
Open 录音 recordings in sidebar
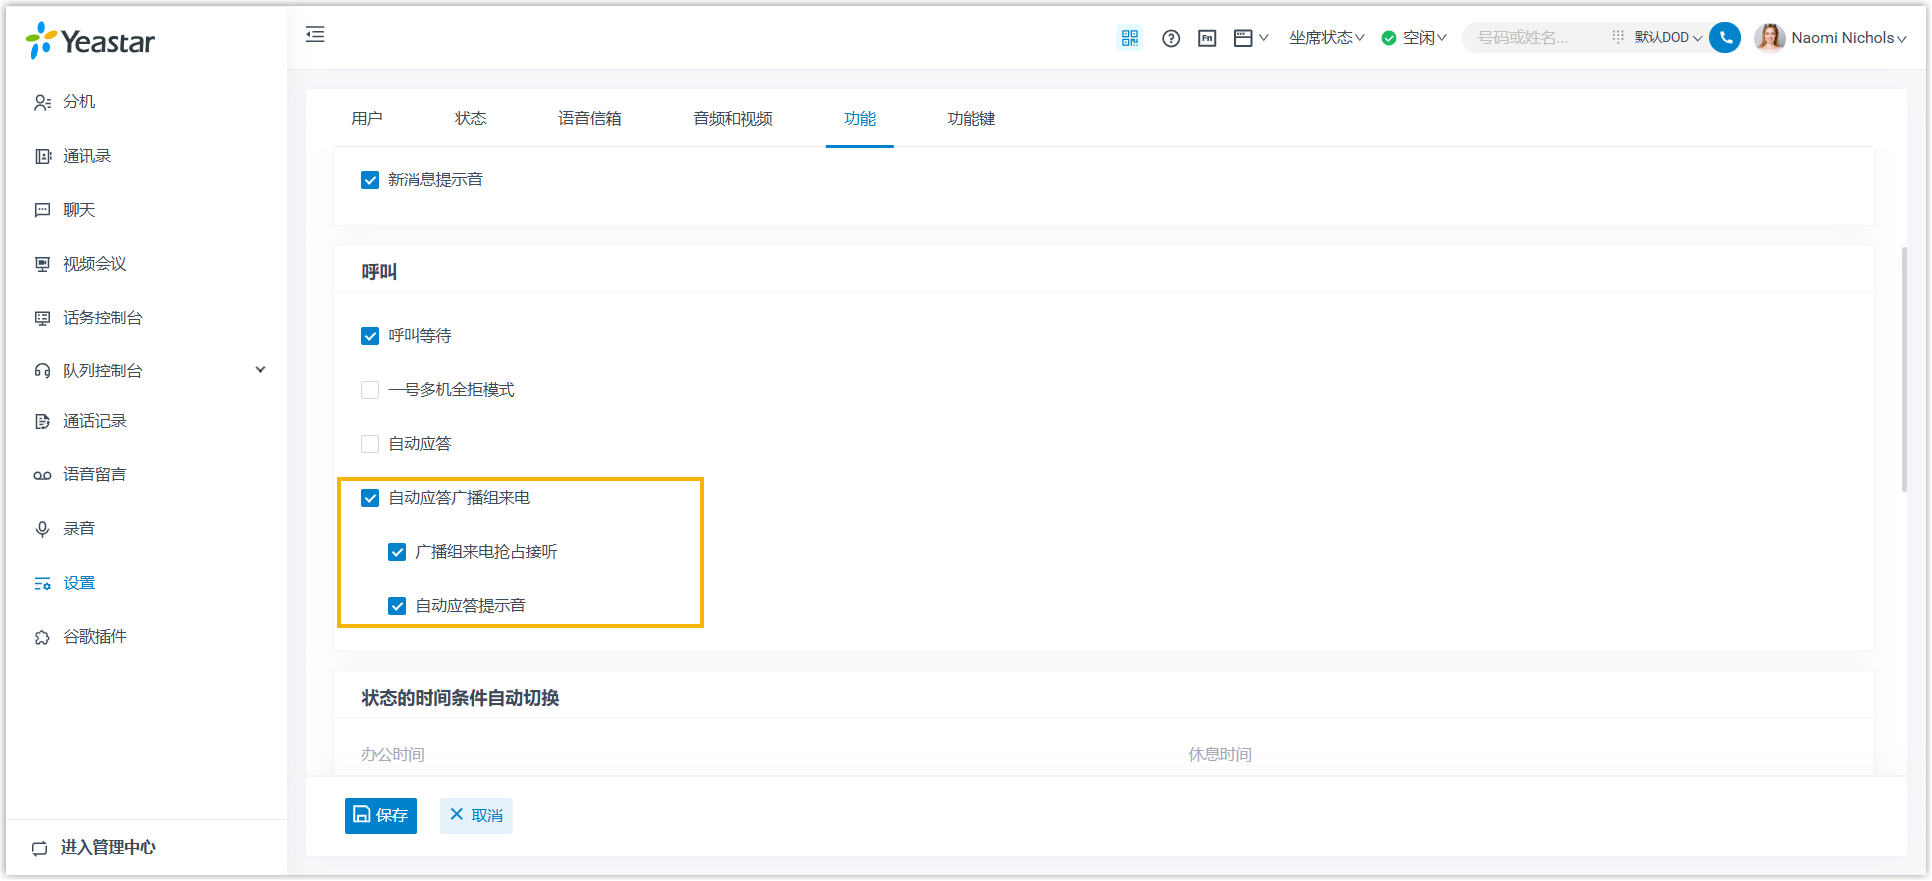pyautogui.click(x=79, y=528)
